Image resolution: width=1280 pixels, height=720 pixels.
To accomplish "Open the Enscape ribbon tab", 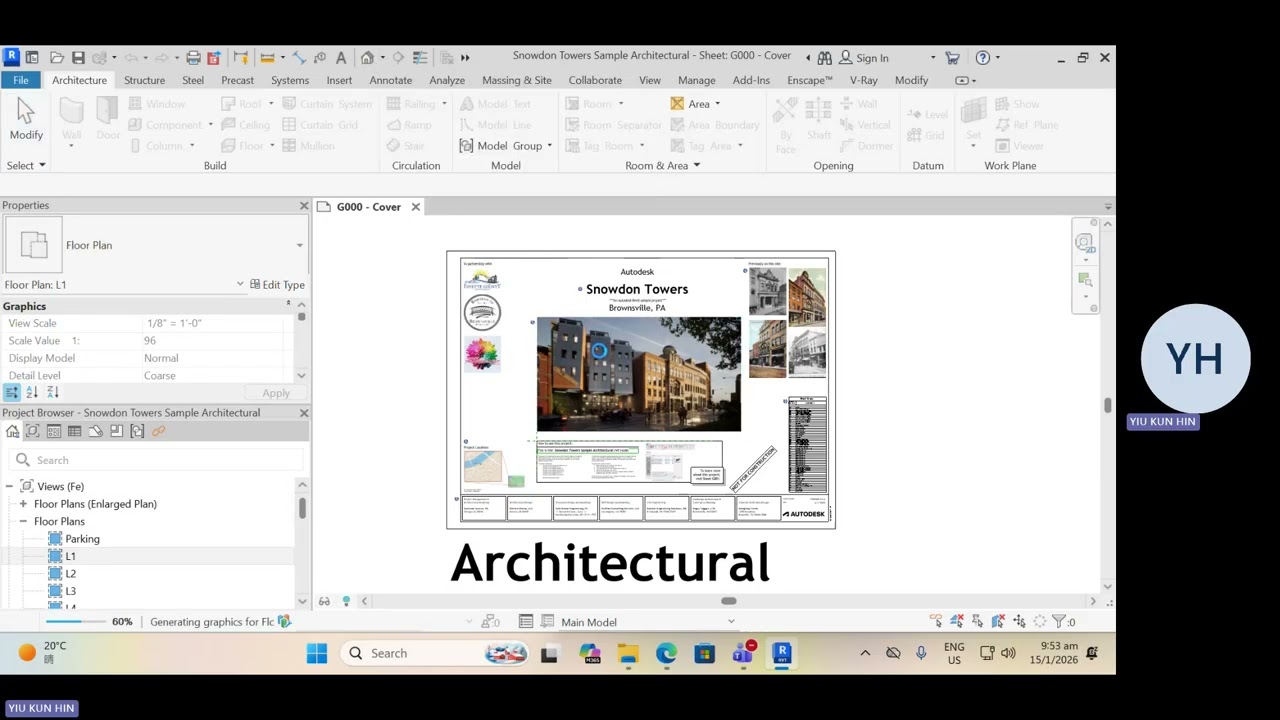I will (810, 80).
